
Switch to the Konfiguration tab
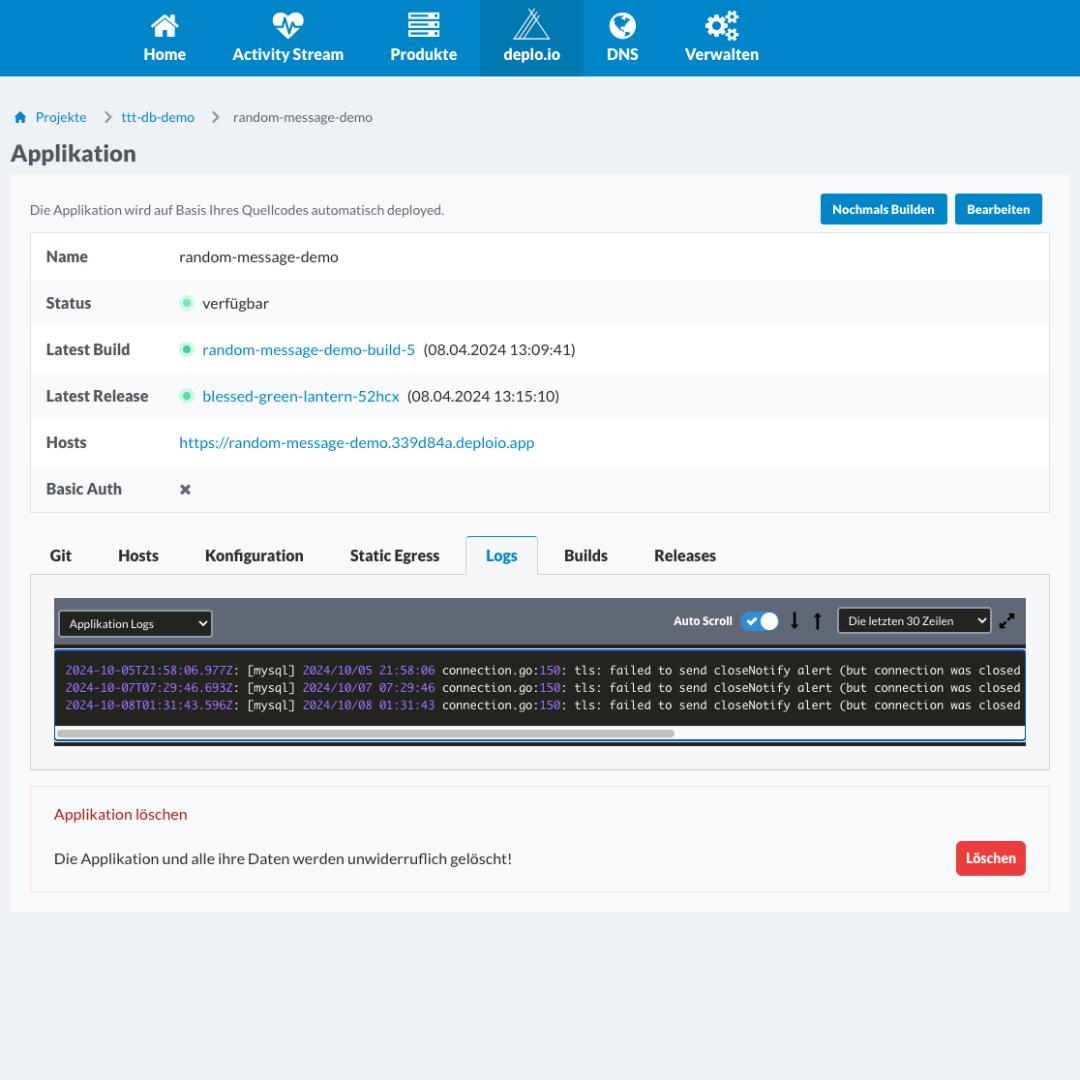point(254,555)
